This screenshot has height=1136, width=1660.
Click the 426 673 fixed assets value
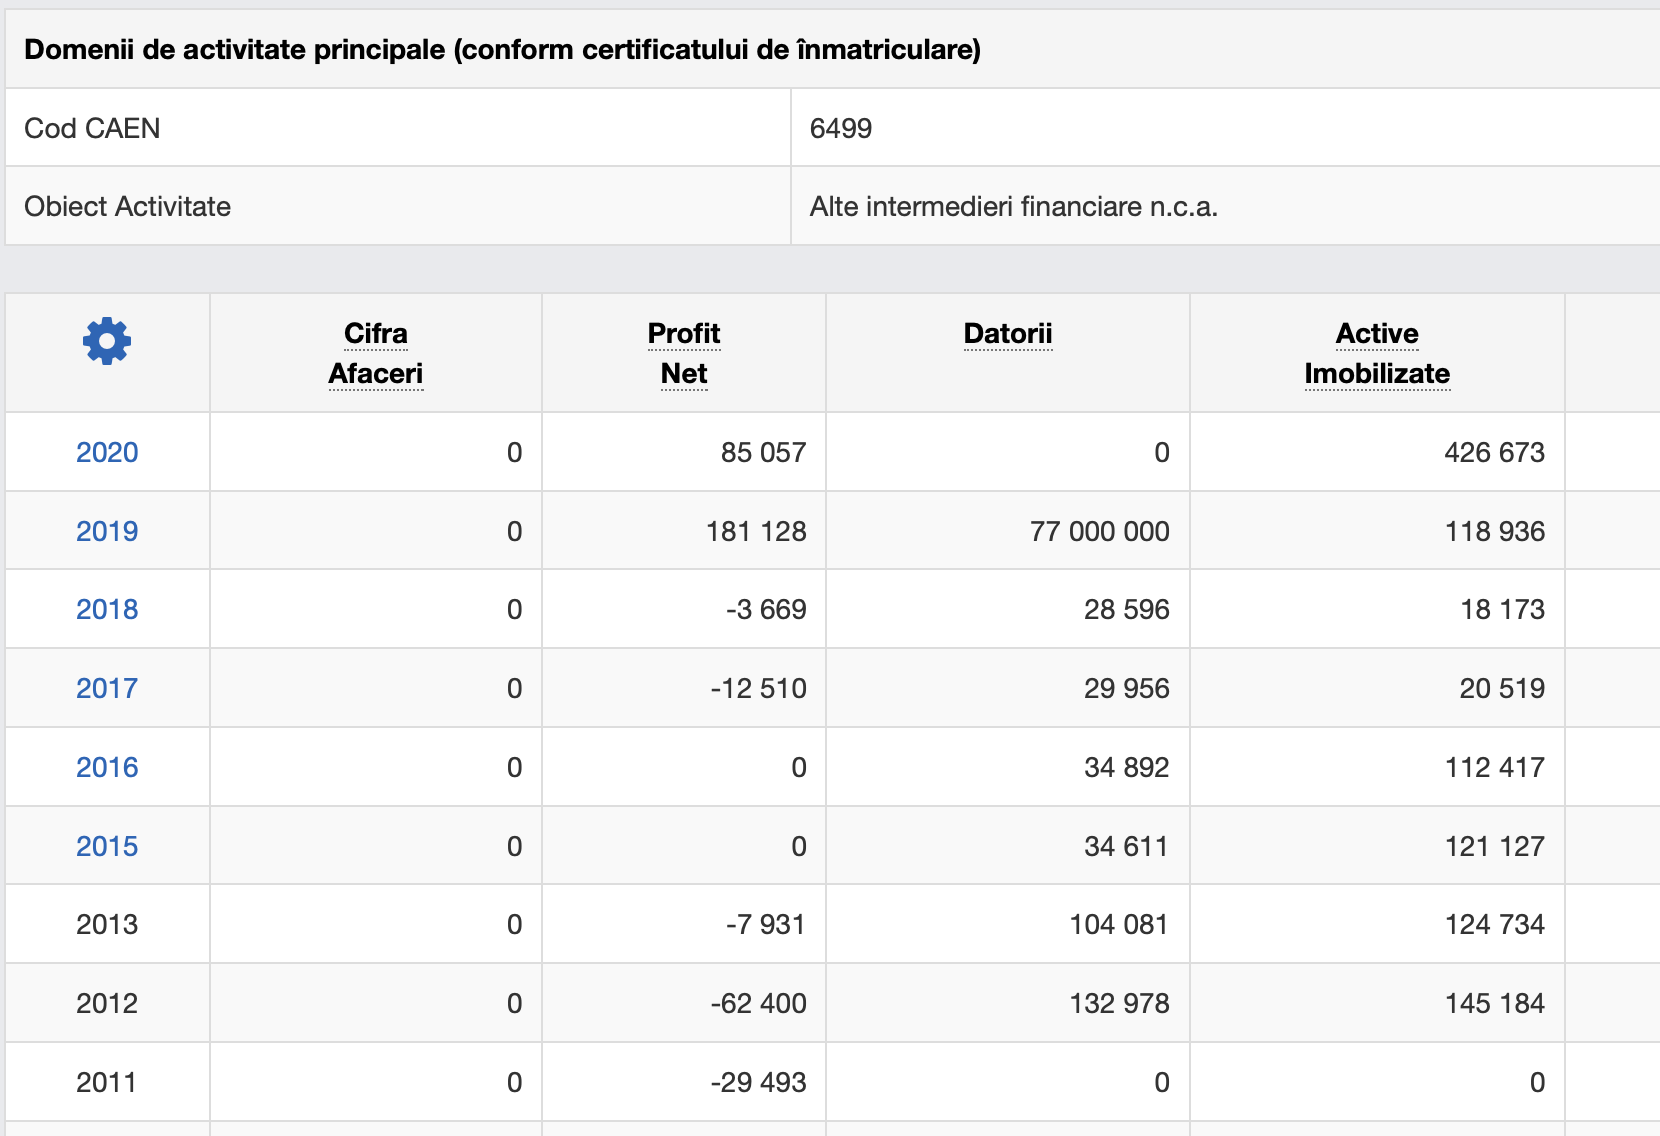point(1494,452)
